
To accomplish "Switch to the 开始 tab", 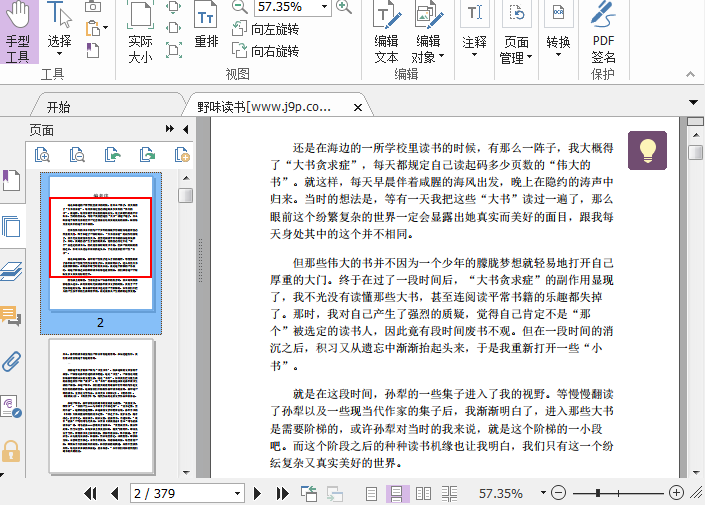I will click(58, 107).
